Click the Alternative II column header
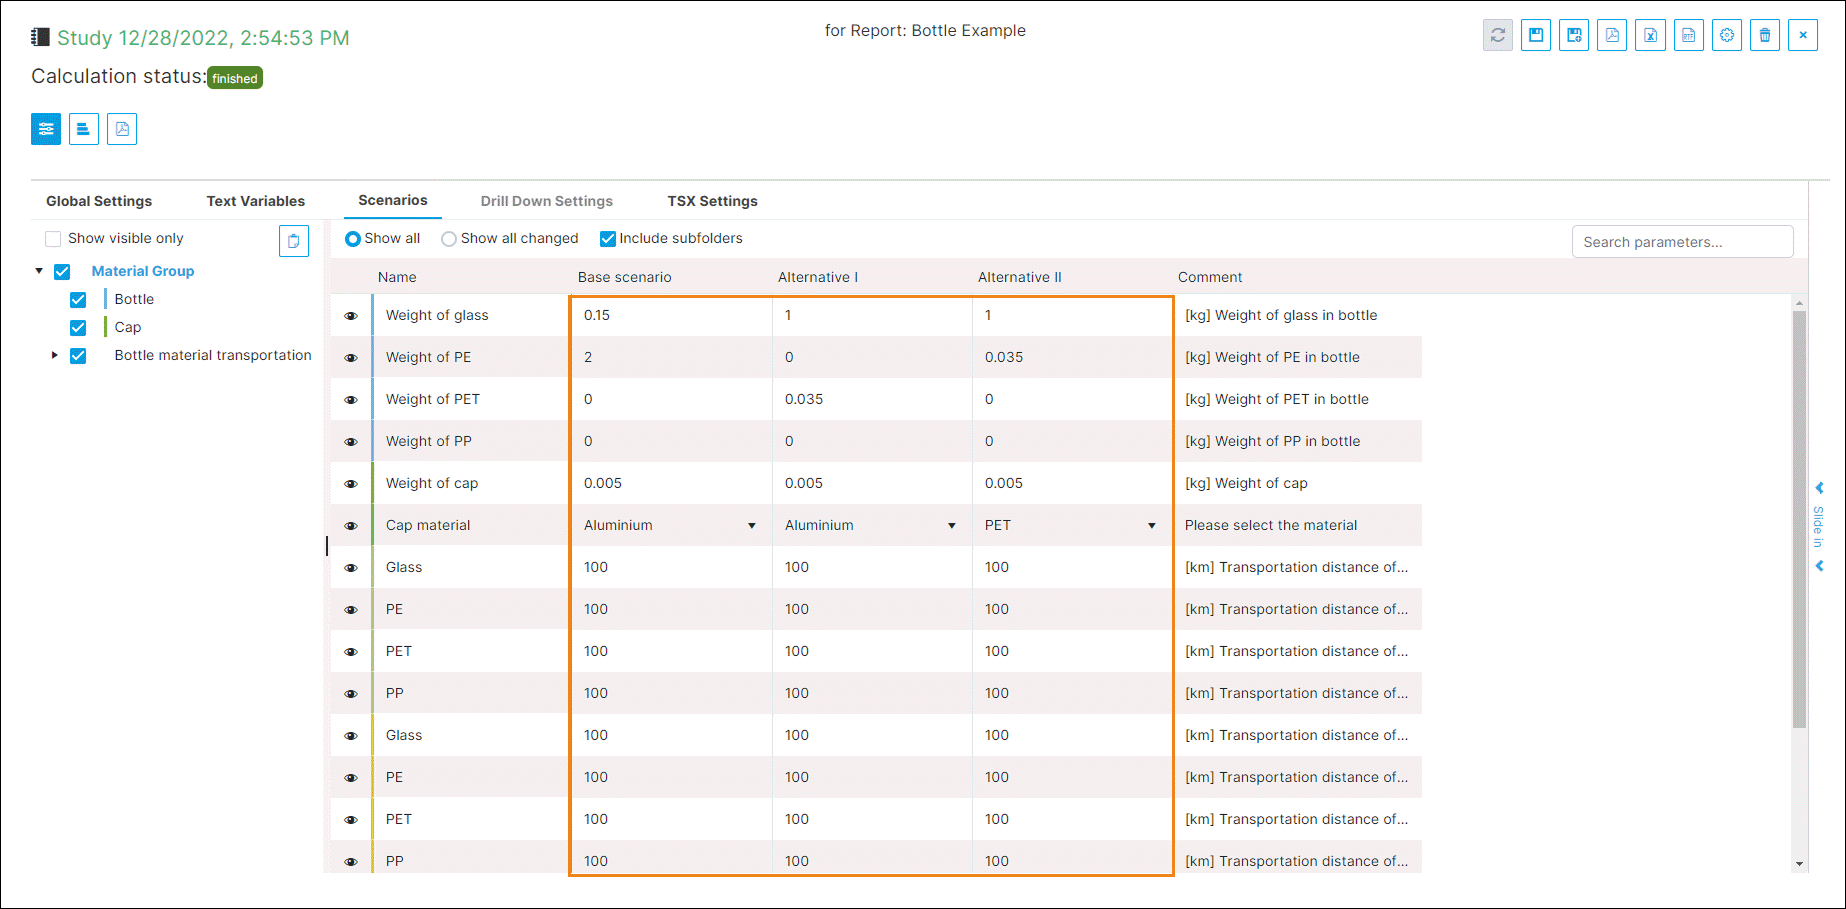 (x=1020, y=277)
